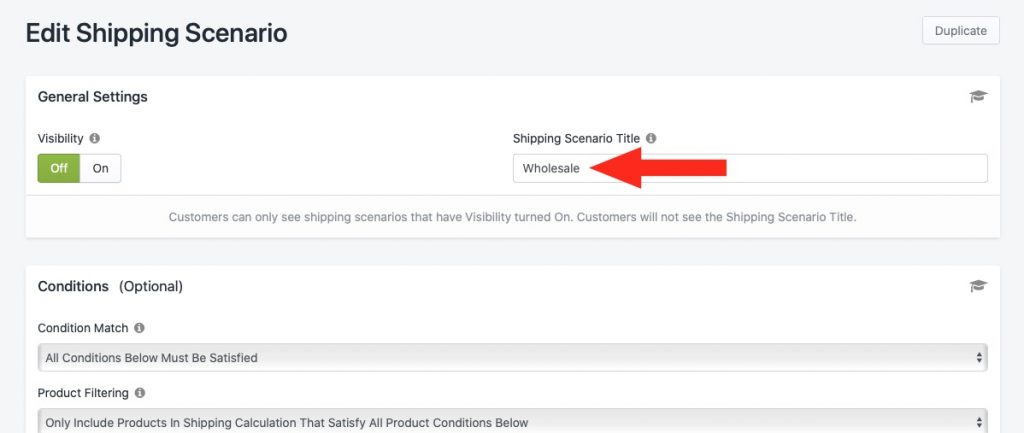
Task: Open the Product Filtering dropdown
Action: pos(513,421)
